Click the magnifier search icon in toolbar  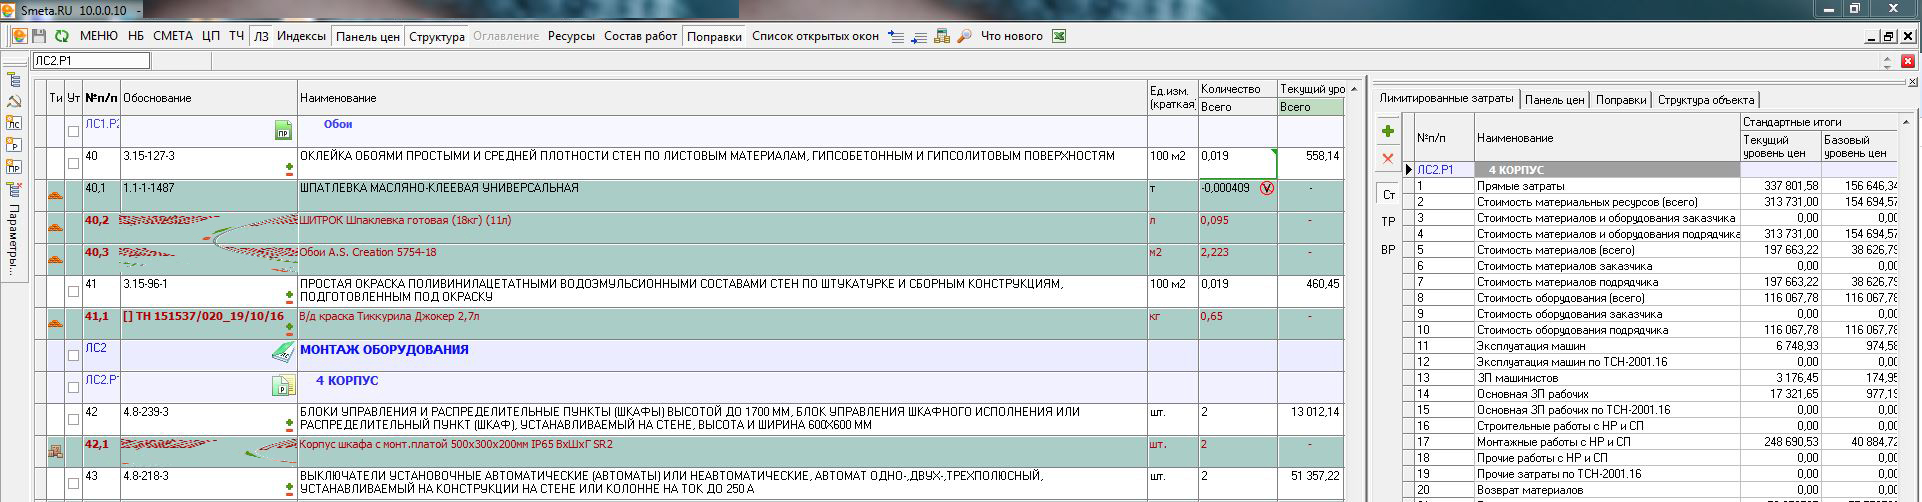click(964, 36)
